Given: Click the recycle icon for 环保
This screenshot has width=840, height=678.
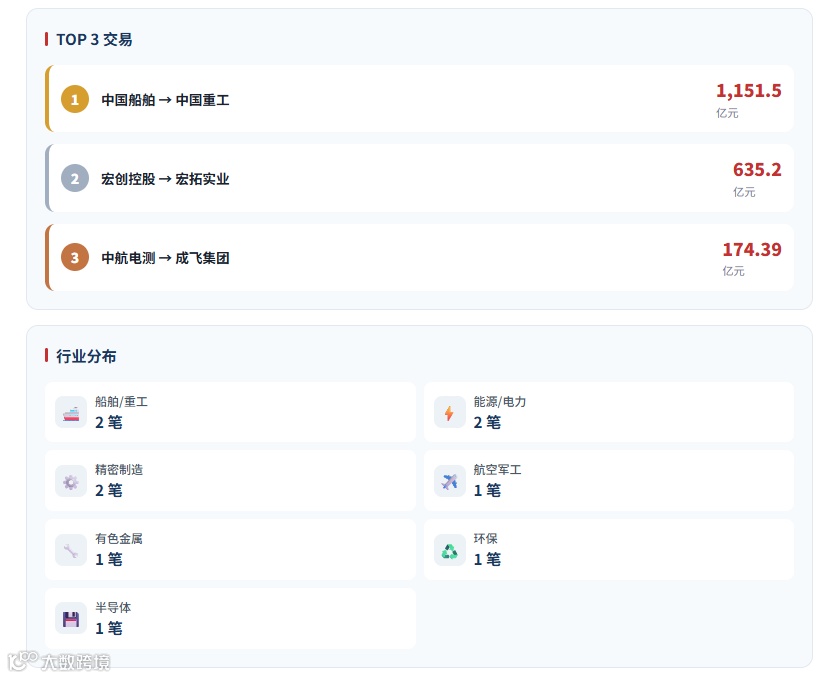Looking at the screenshot, I should pyautogui.click(x=449, y=550).
